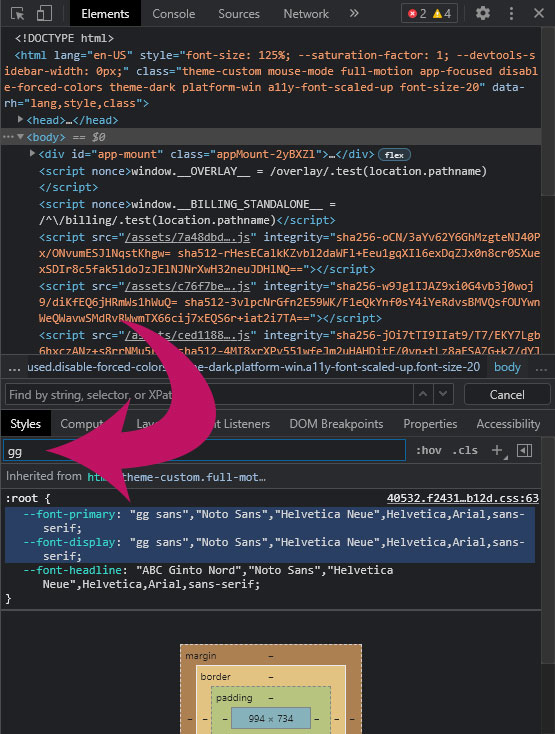Open the Network tab

click(x=306, y=14)
